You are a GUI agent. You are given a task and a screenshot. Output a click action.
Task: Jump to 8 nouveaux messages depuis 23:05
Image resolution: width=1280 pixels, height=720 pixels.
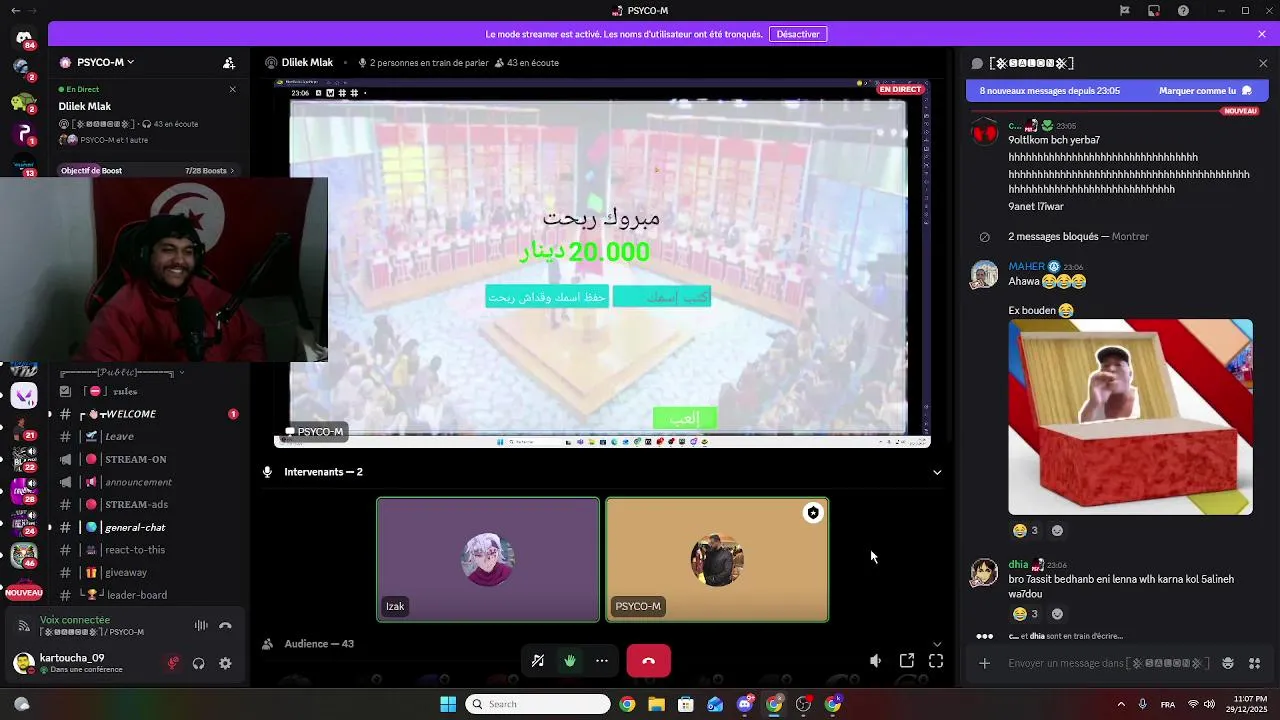point(1050,91)
